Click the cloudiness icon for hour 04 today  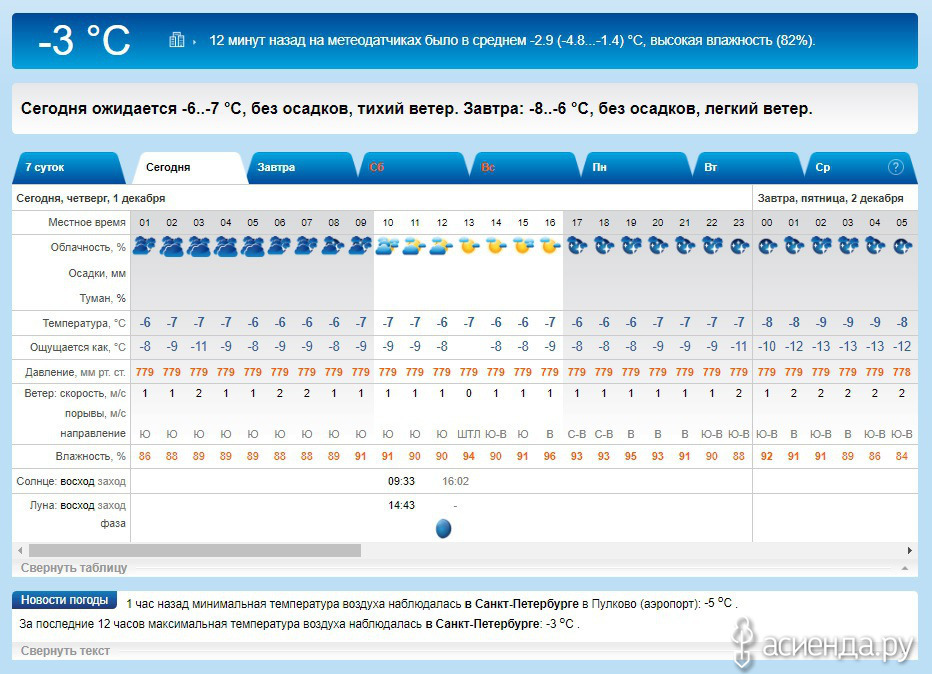tap(226, 245)
